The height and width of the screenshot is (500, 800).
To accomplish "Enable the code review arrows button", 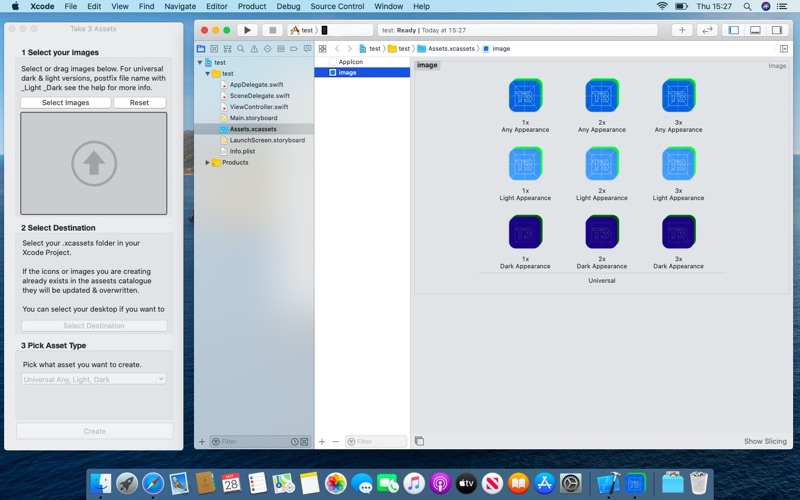I will [x=707, y=30].
